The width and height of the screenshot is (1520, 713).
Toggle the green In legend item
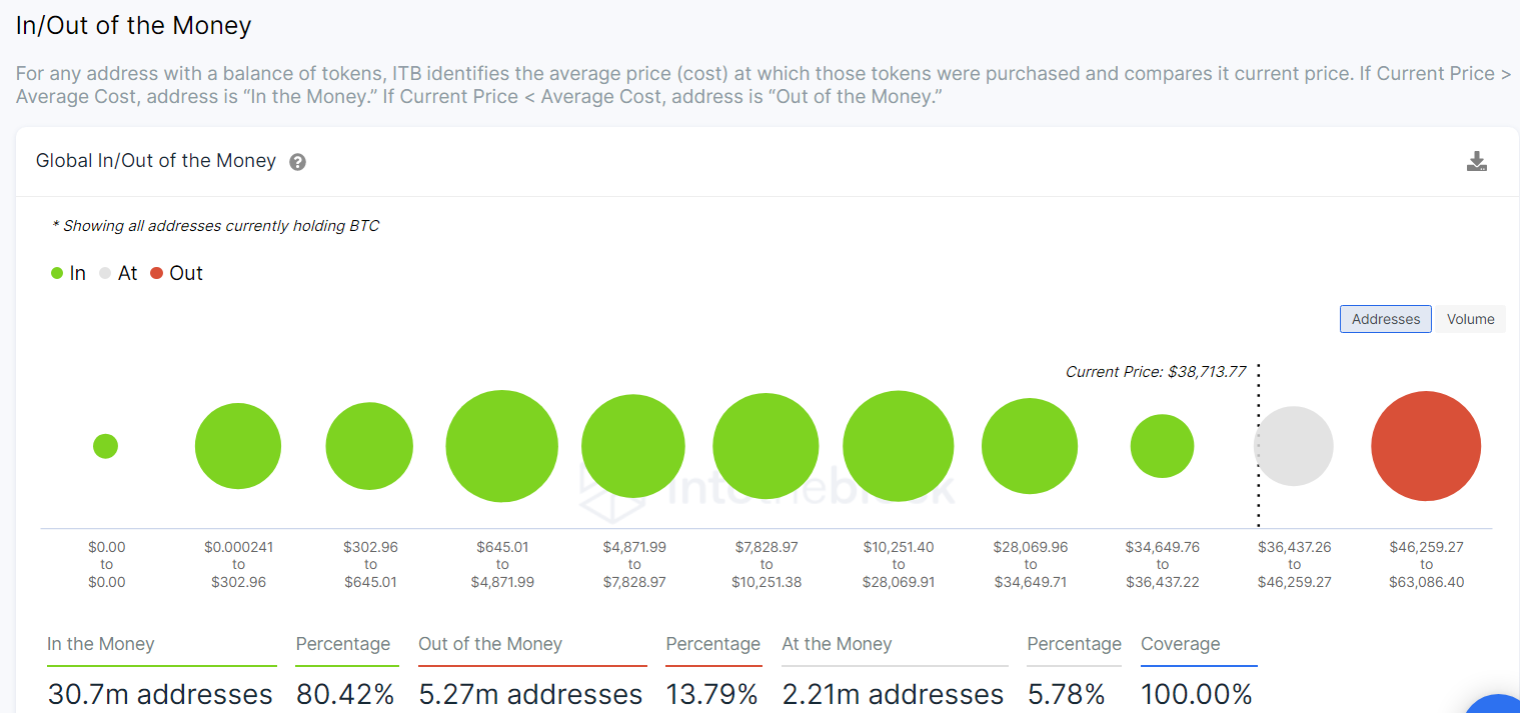tap(68, 273)
